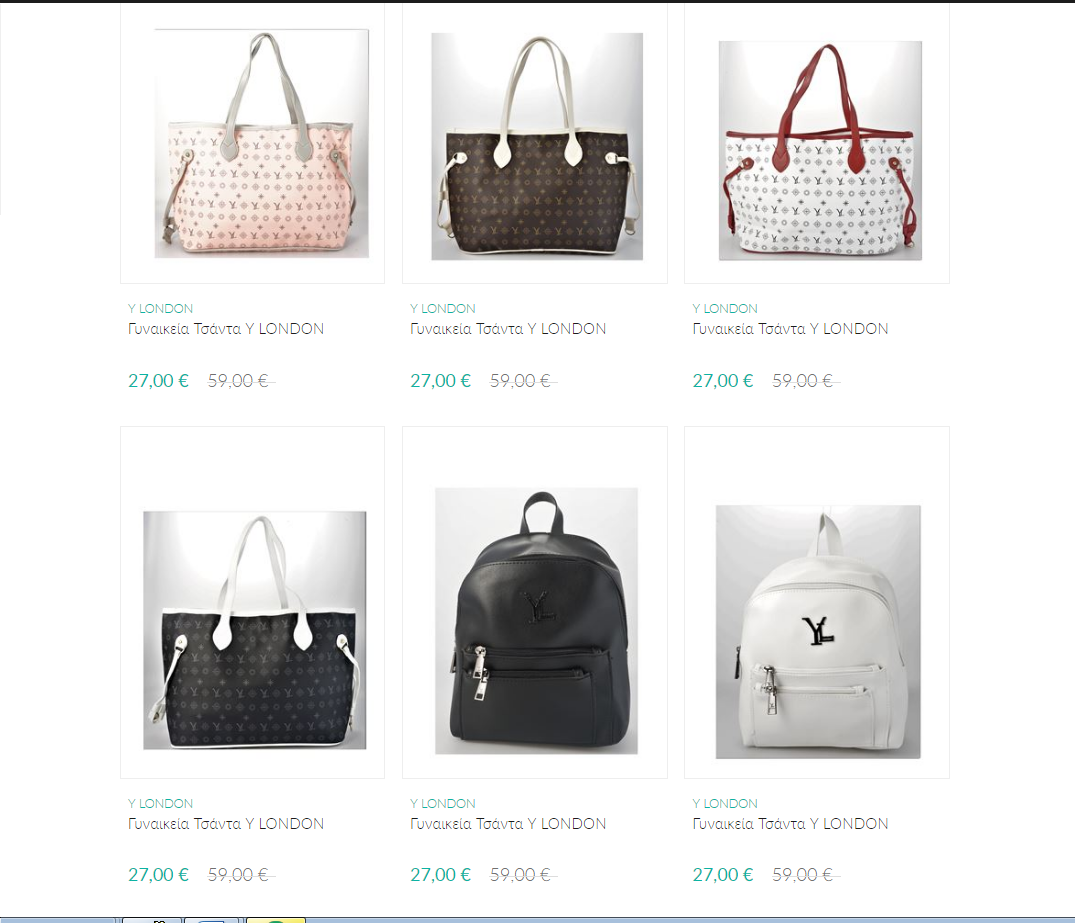This screenshot has width=1075, height=923.
Task: Click Y LONDON brand link under red-handled bag
Action: click(725, 309)
